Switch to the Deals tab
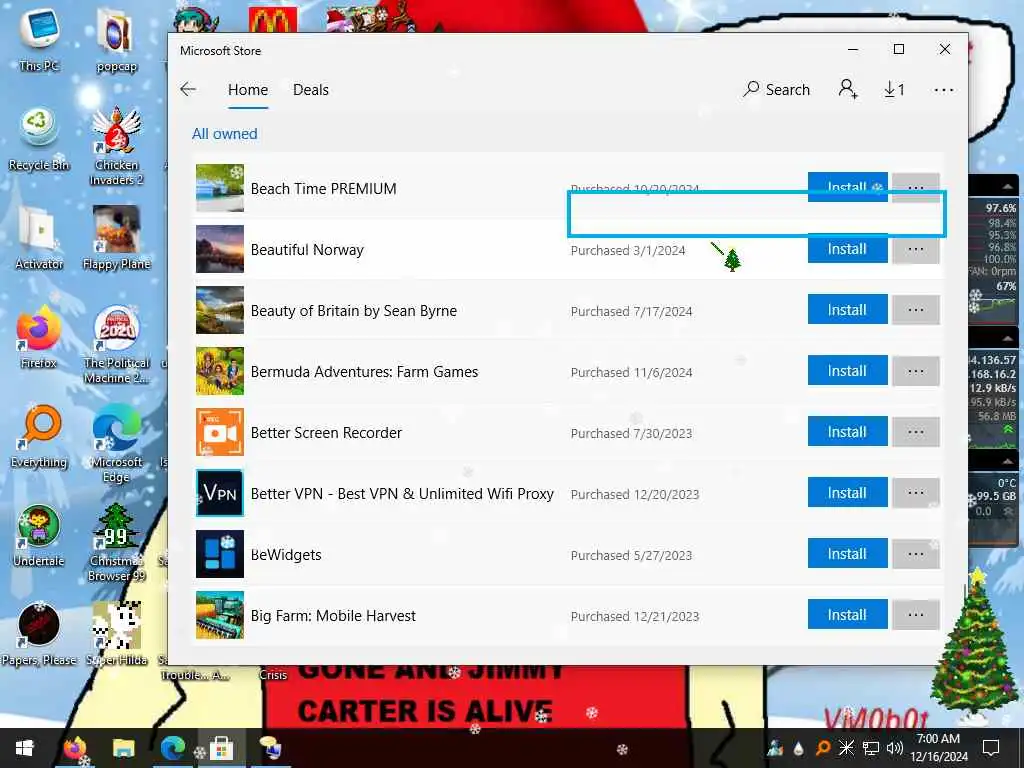The image size is (1024, 768). click(311, 90)
